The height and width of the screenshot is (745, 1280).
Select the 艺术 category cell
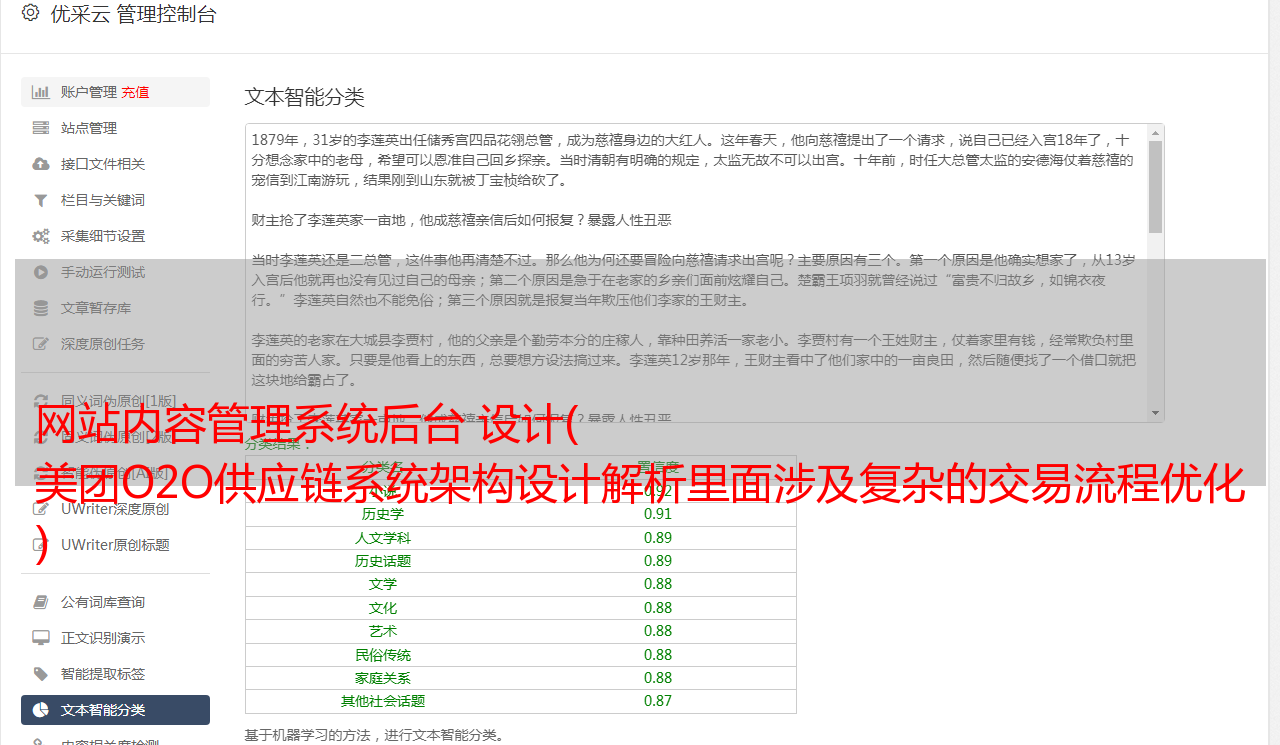(x=383, y=631)
